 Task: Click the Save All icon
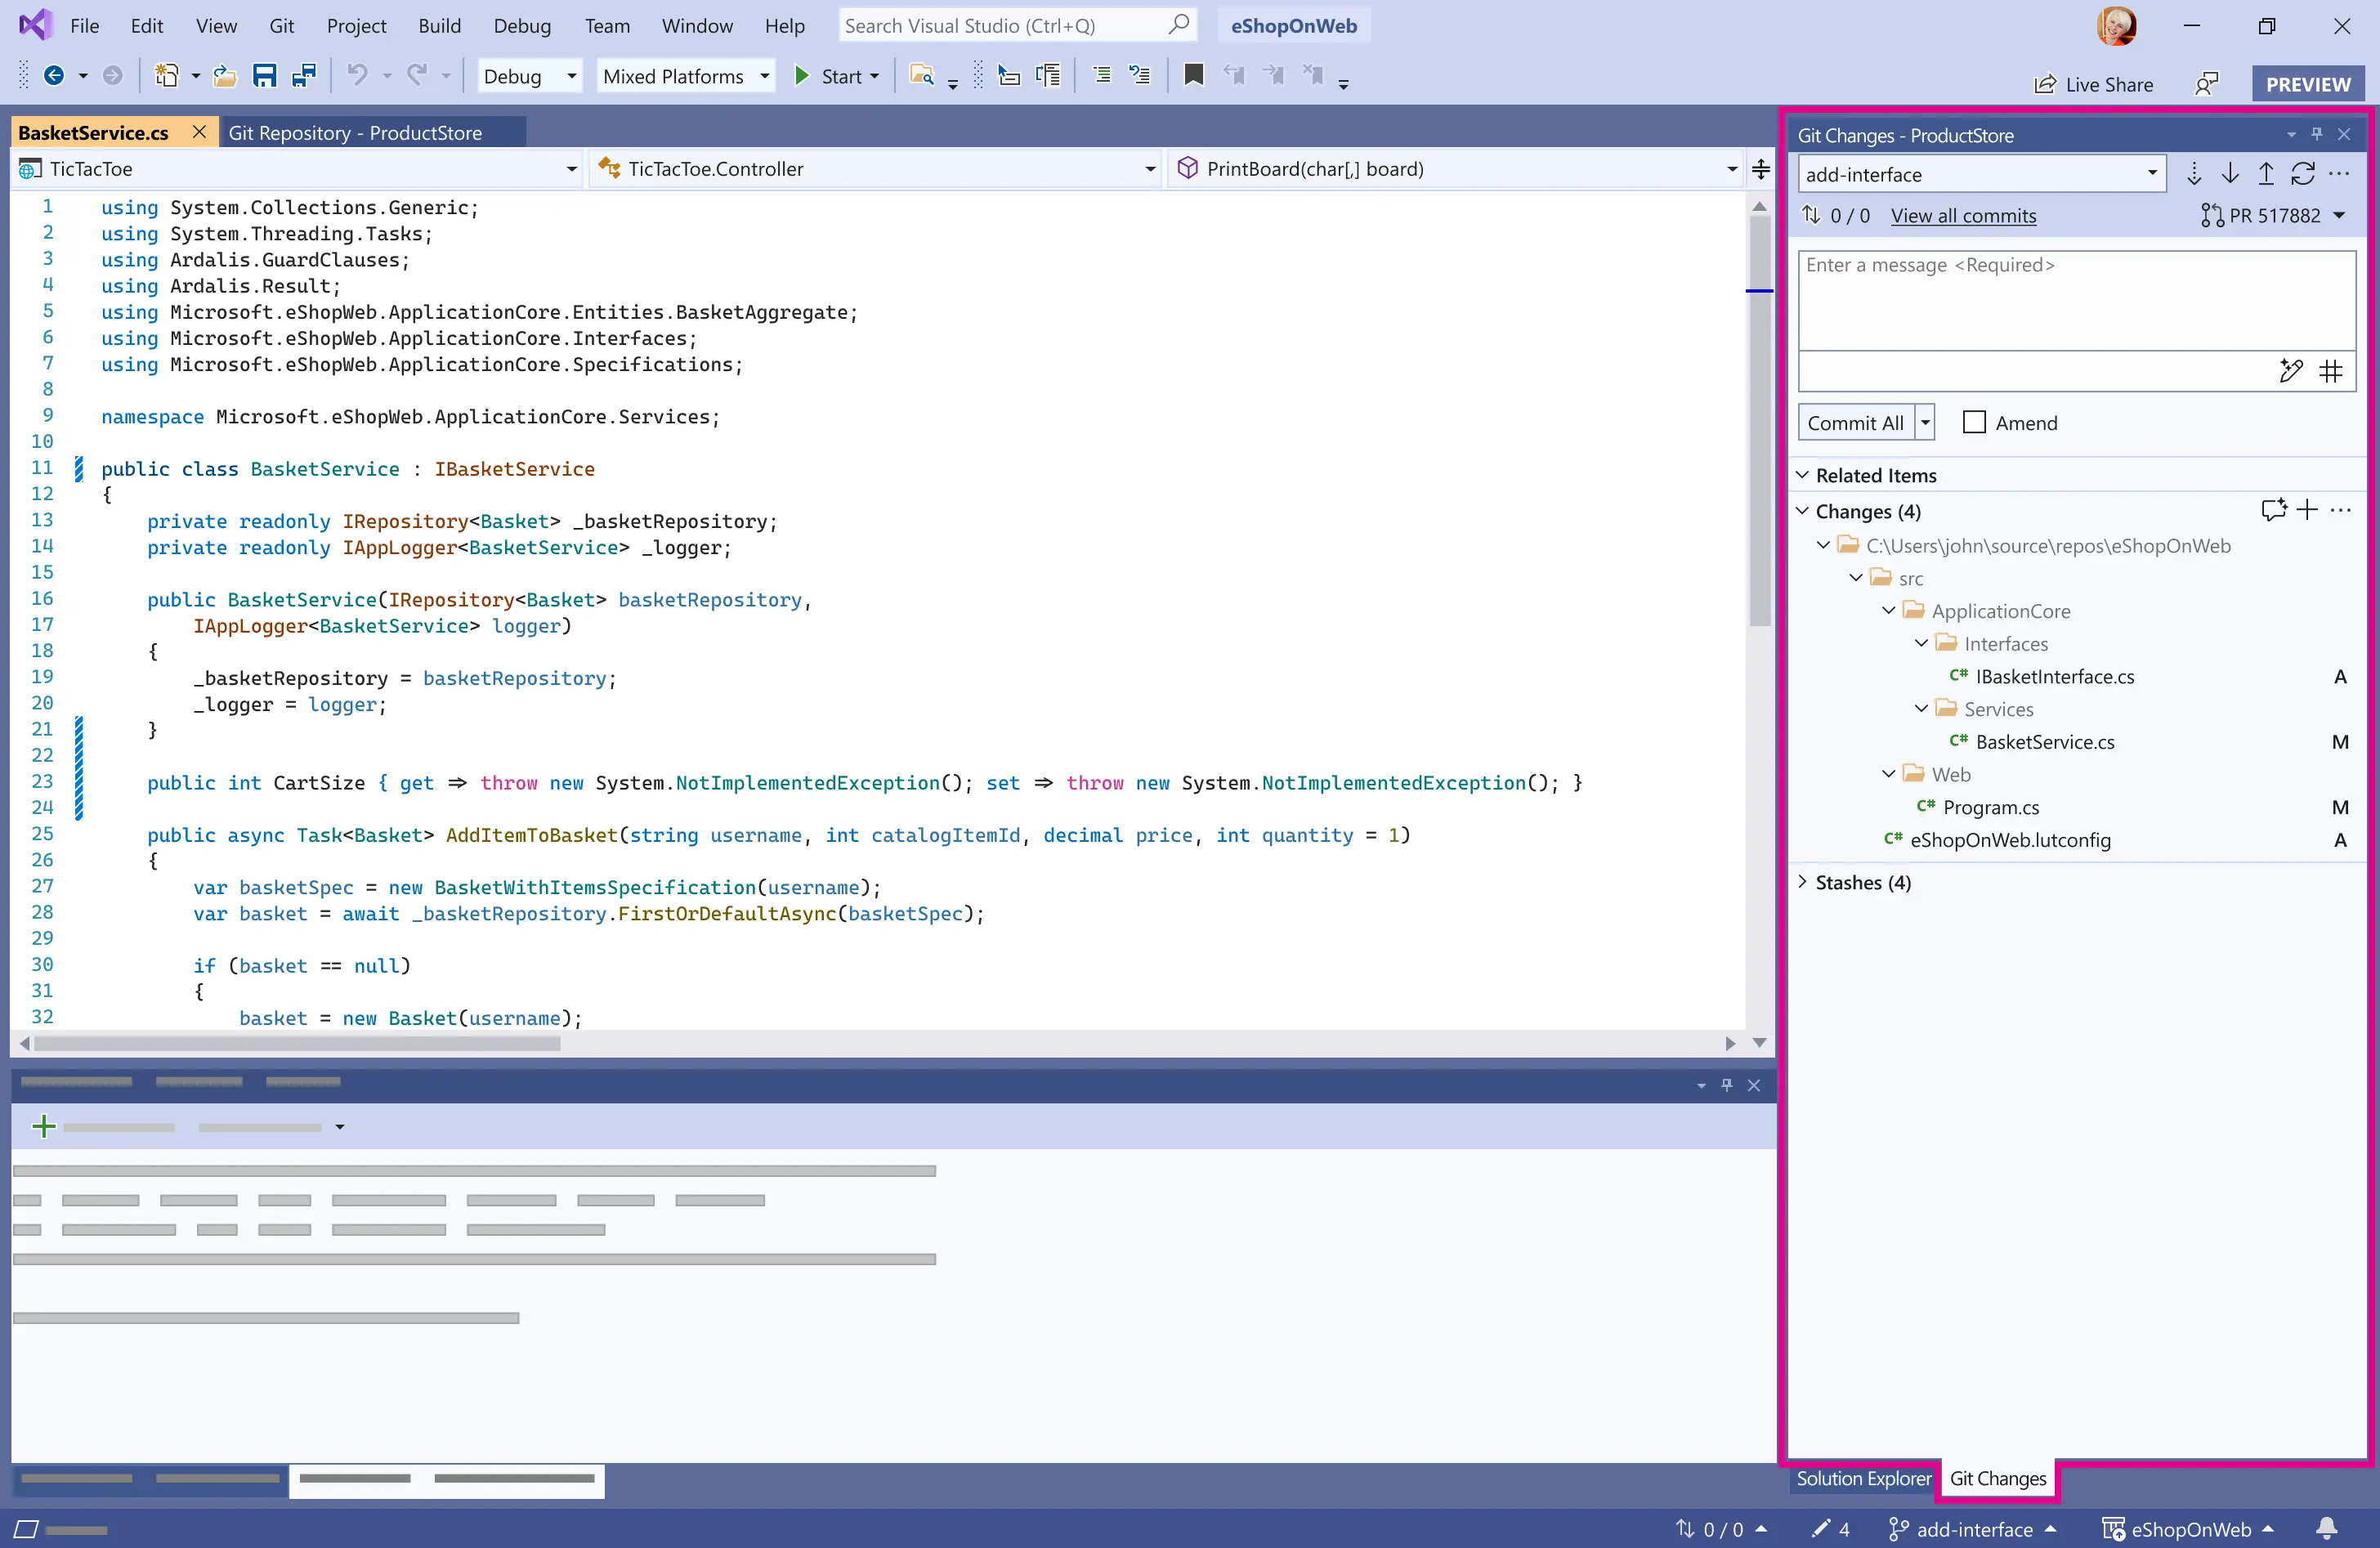pyautogui.click(x=304, y=75)
